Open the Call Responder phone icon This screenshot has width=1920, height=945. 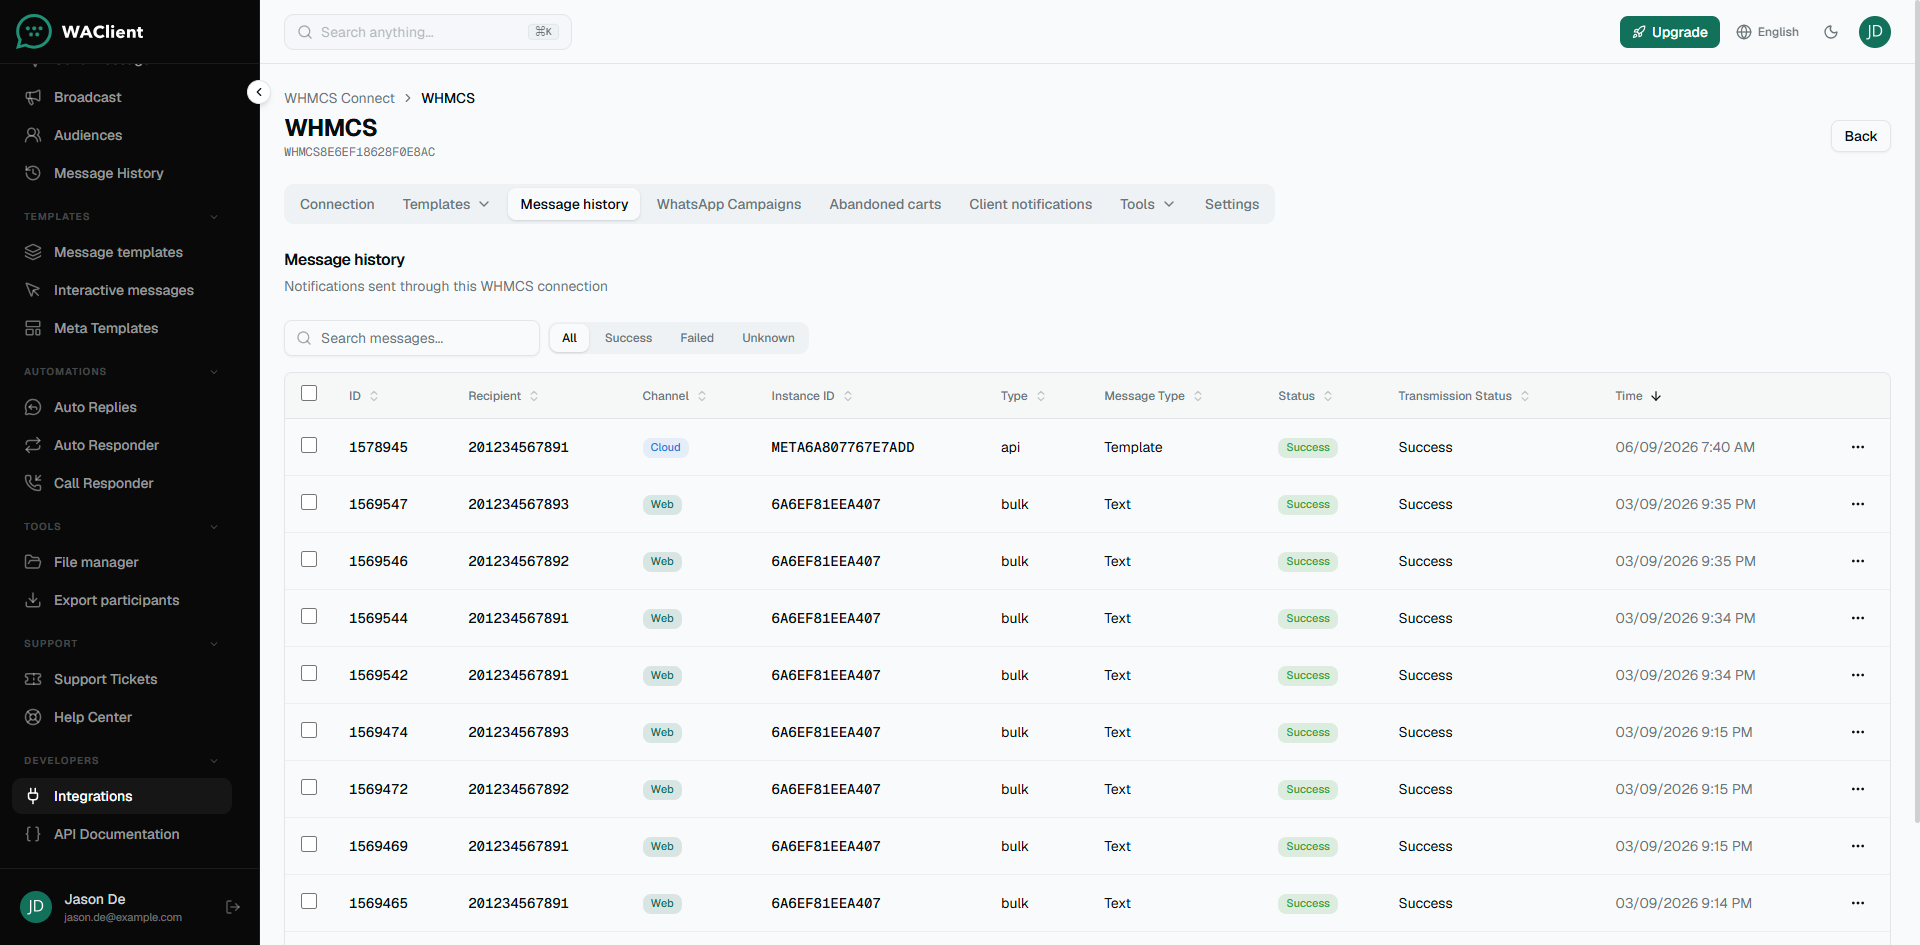(x=33, y=483)
